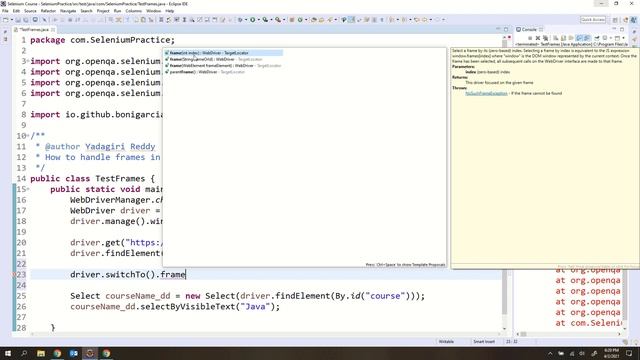This screenshot has height=360, width=640.
Task: Collapse the imports fold at line 3
Action: 27,61
